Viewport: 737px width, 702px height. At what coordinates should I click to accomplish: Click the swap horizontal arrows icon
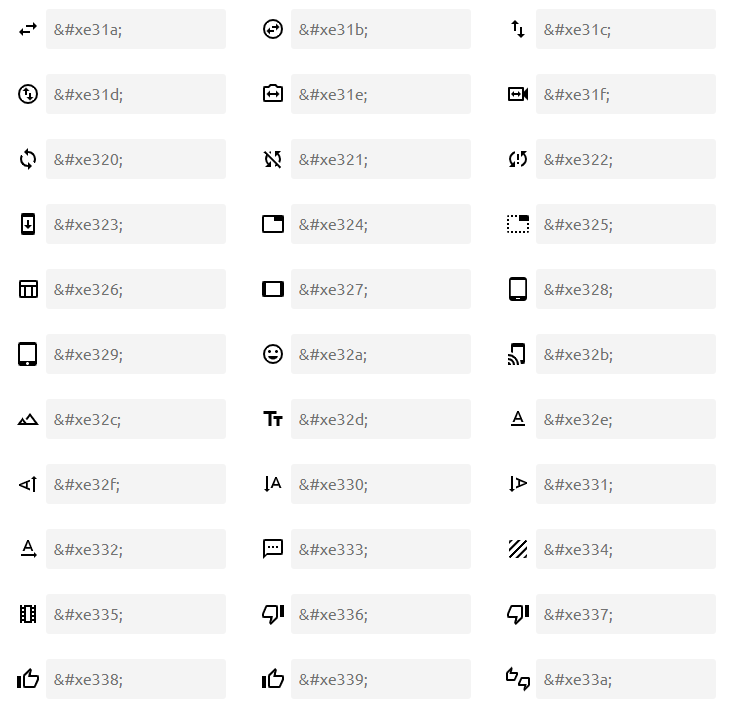(28, 30)
